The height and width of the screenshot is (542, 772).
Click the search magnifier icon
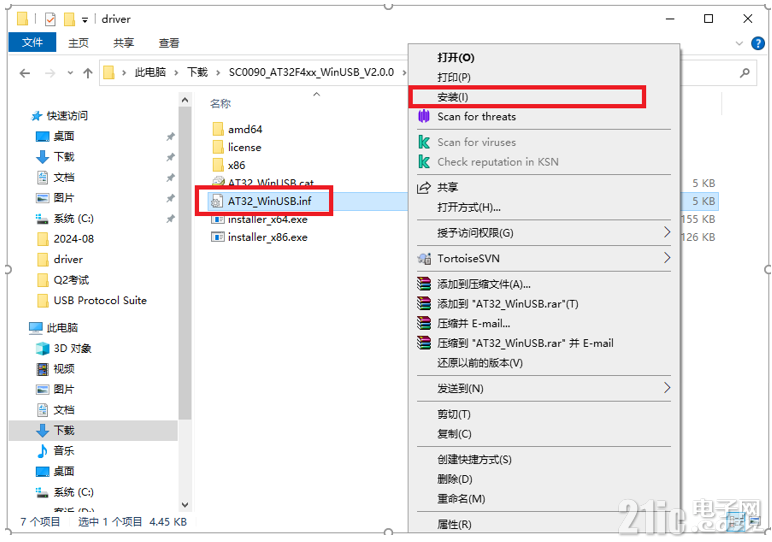coord(744,73)
